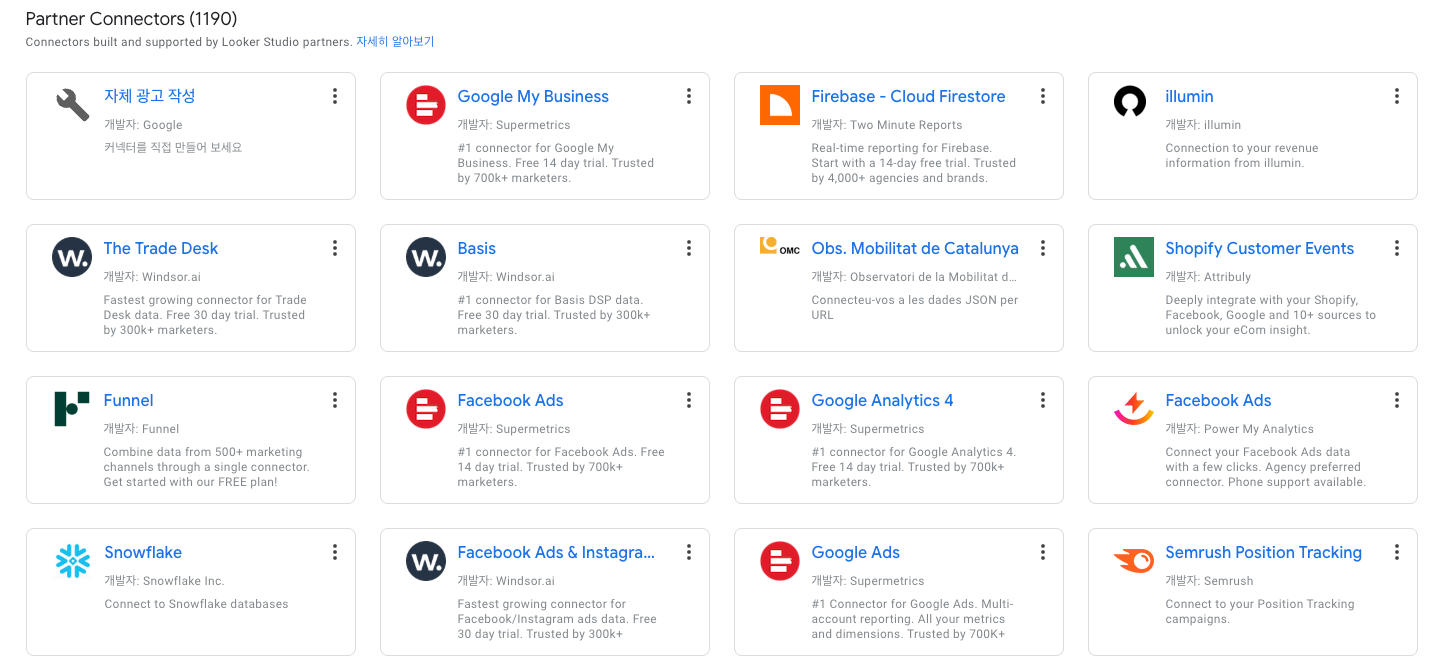Open the Google Ads connector title link
This screenshot has width=1451, height=662.
pos(855,552)
